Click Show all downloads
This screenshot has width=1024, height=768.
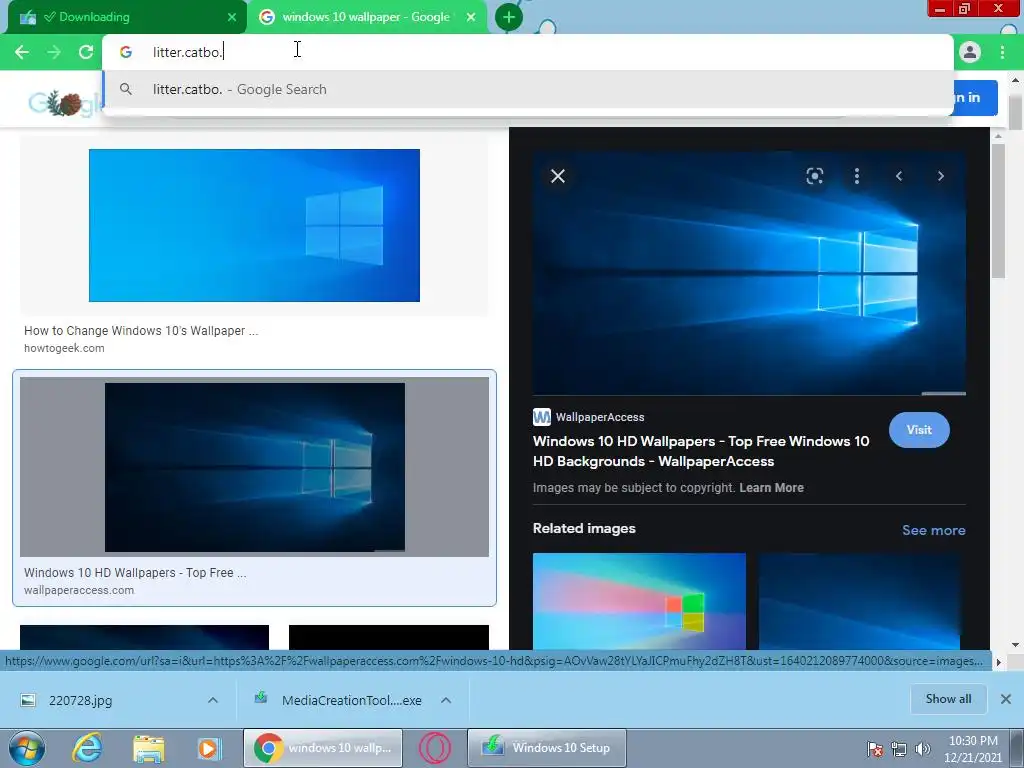(x=948, y=699)
